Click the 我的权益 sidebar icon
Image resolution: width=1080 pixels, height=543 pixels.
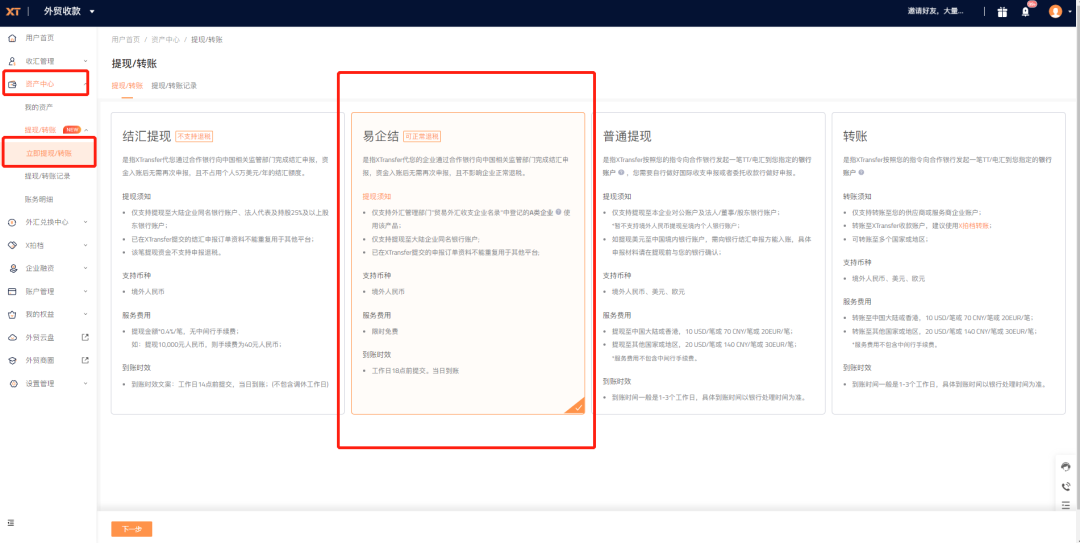tap(12, 314)
